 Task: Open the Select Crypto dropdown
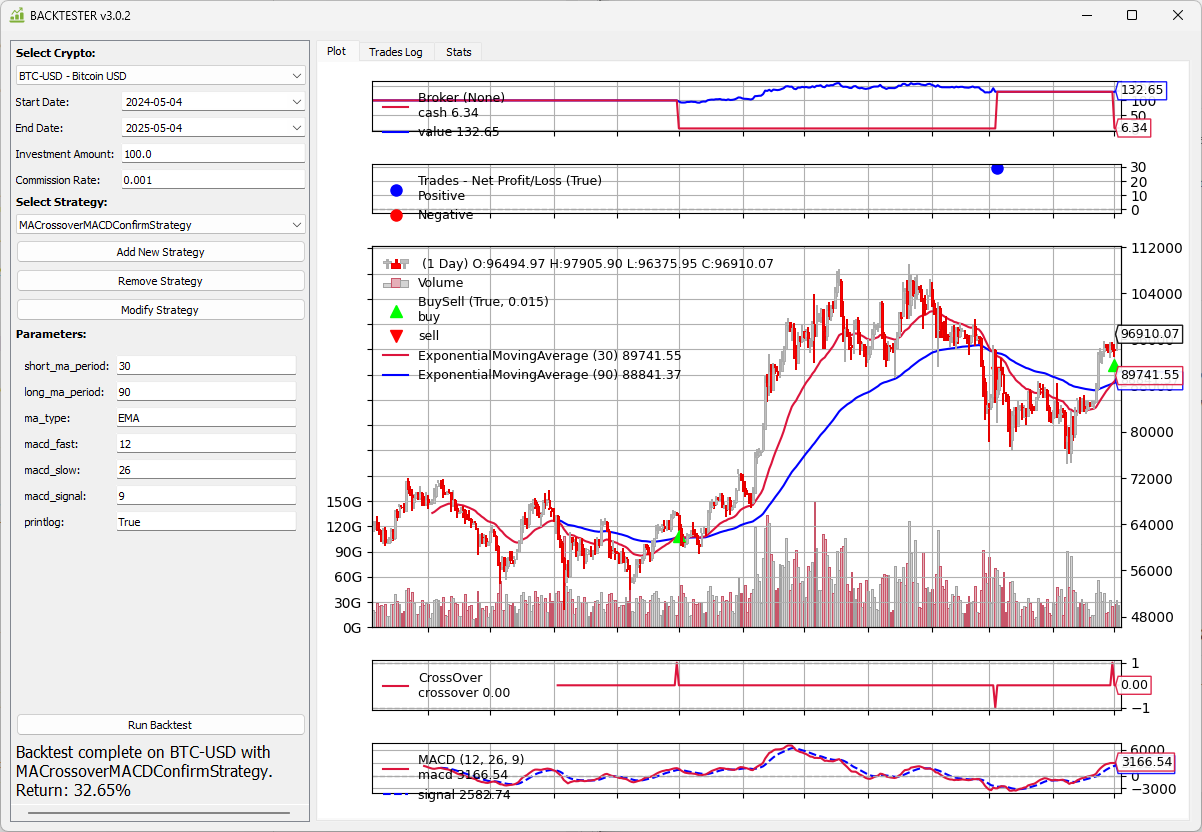click(x=160, y=76)
